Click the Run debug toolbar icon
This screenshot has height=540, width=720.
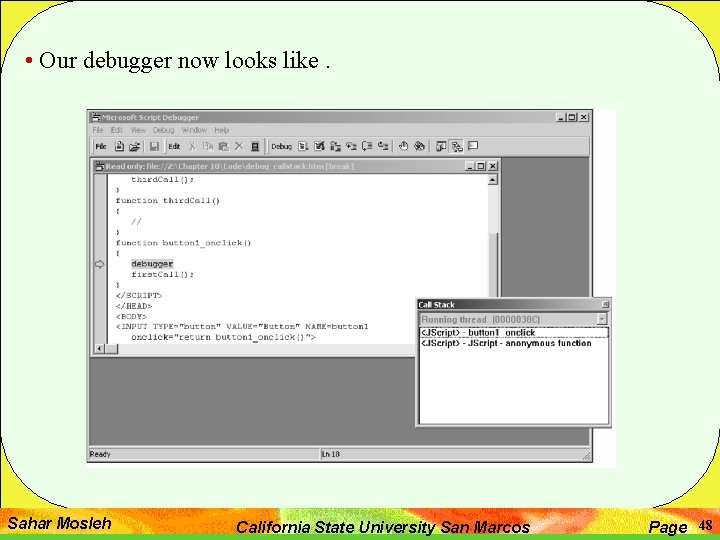(x=303, y=146)
